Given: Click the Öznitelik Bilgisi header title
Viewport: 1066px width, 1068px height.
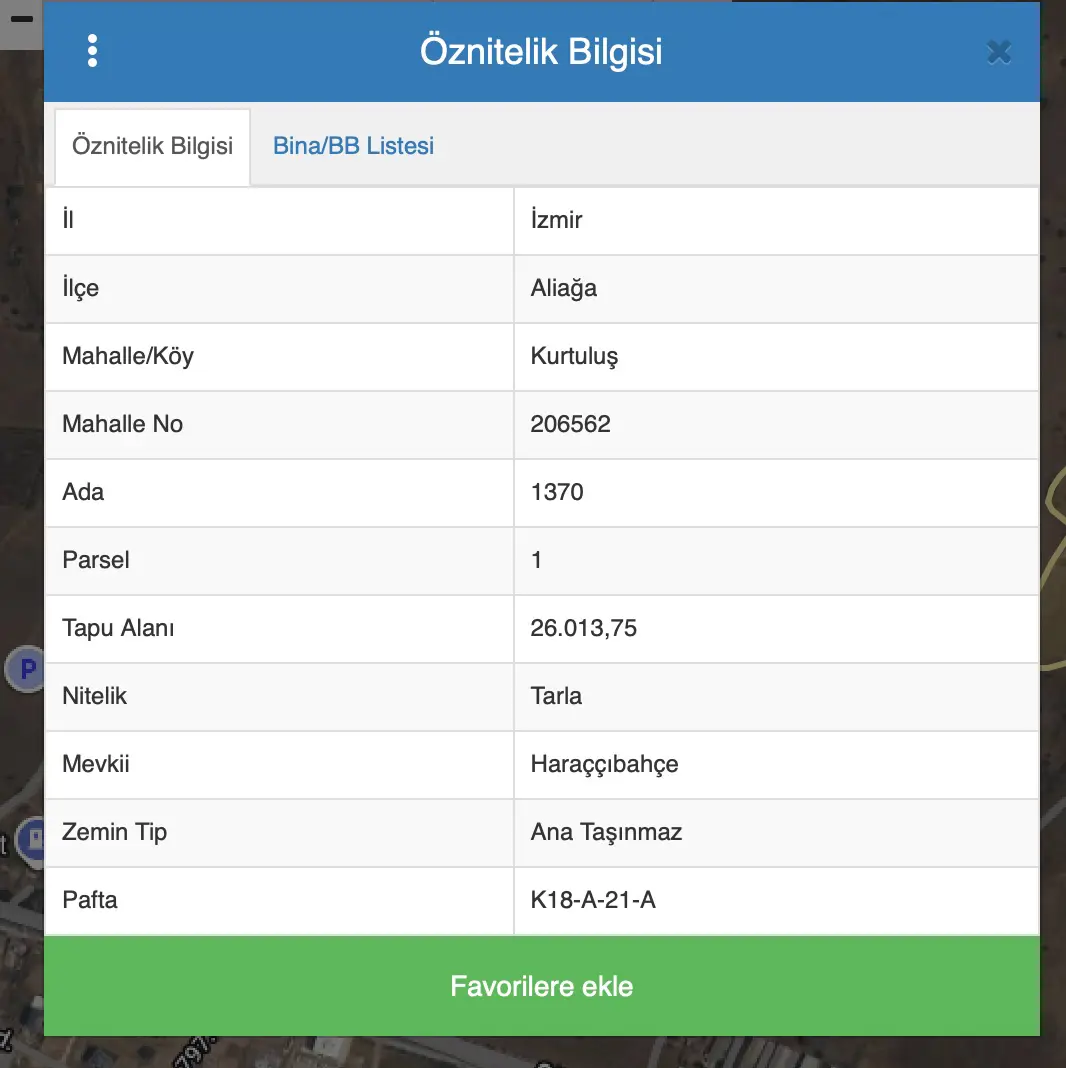Looking at the screenshot, I should (541, 51).
